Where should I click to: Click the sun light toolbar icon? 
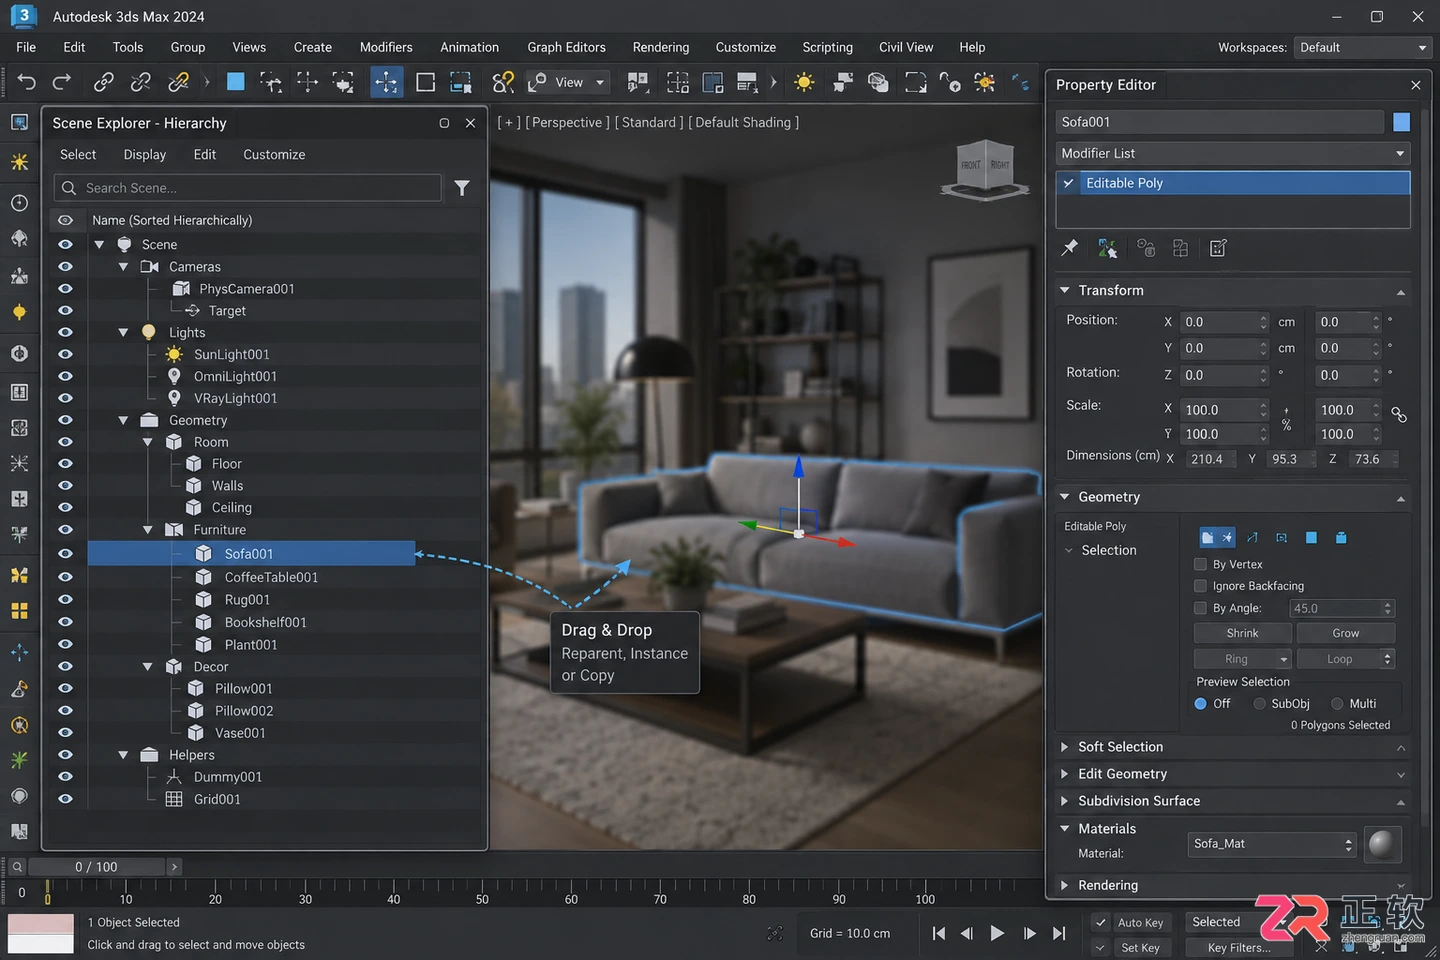pyautogui.click(x=804, y=82)
